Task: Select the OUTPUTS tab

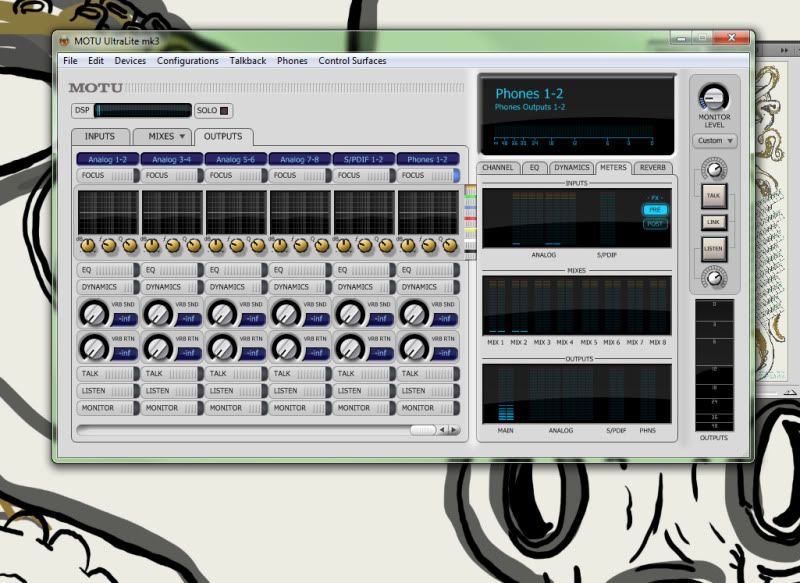Action: [x=223, y=137]
